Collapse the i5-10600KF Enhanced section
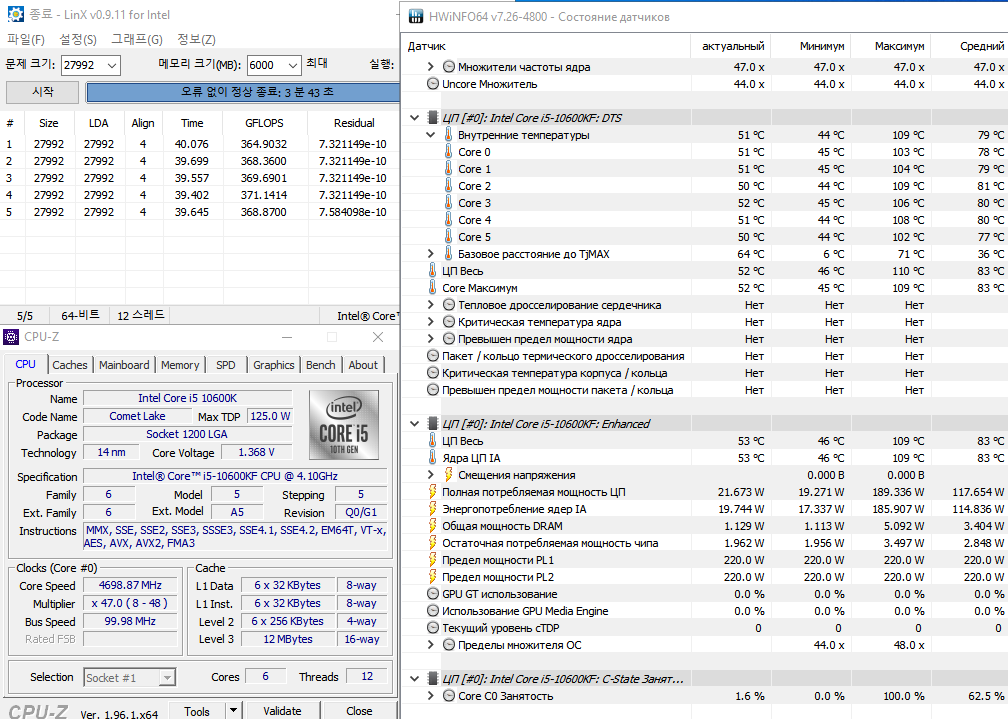The height and width of the screenshot is (719, 1008). 415,424
